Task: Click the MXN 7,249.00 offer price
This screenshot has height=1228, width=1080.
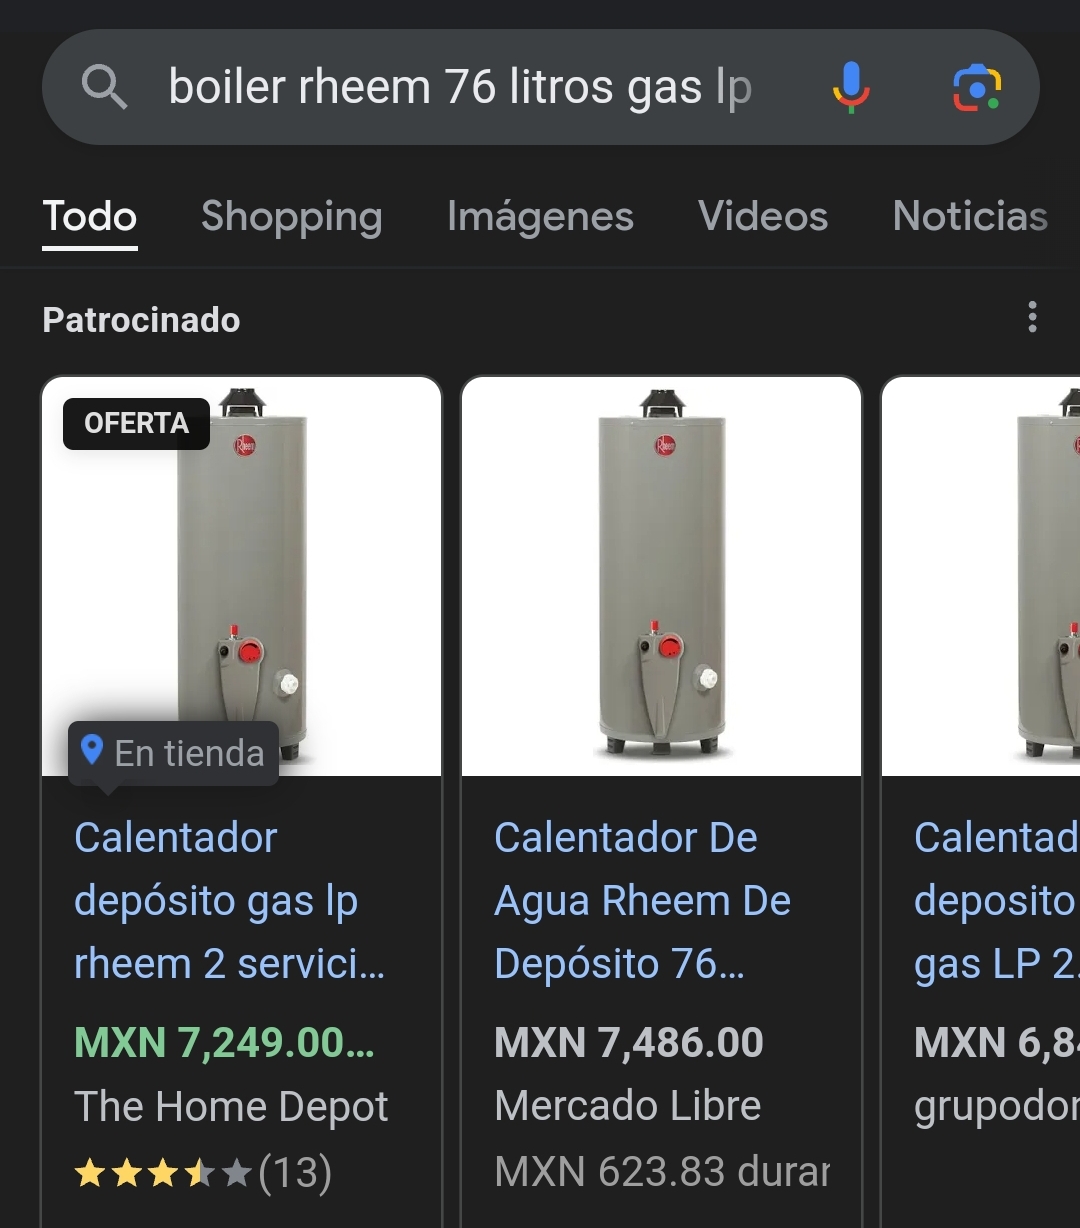Action: [224, 1043]
